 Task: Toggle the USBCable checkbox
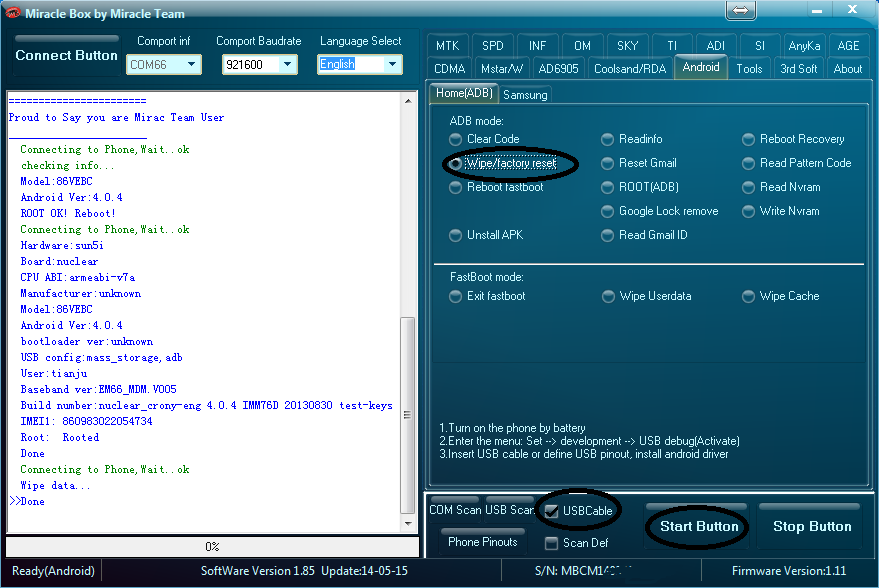579,511
